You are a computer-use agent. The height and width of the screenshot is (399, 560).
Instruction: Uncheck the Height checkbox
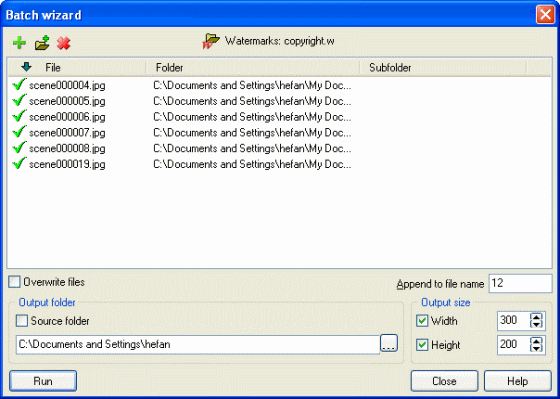click(x=422, y=345)
